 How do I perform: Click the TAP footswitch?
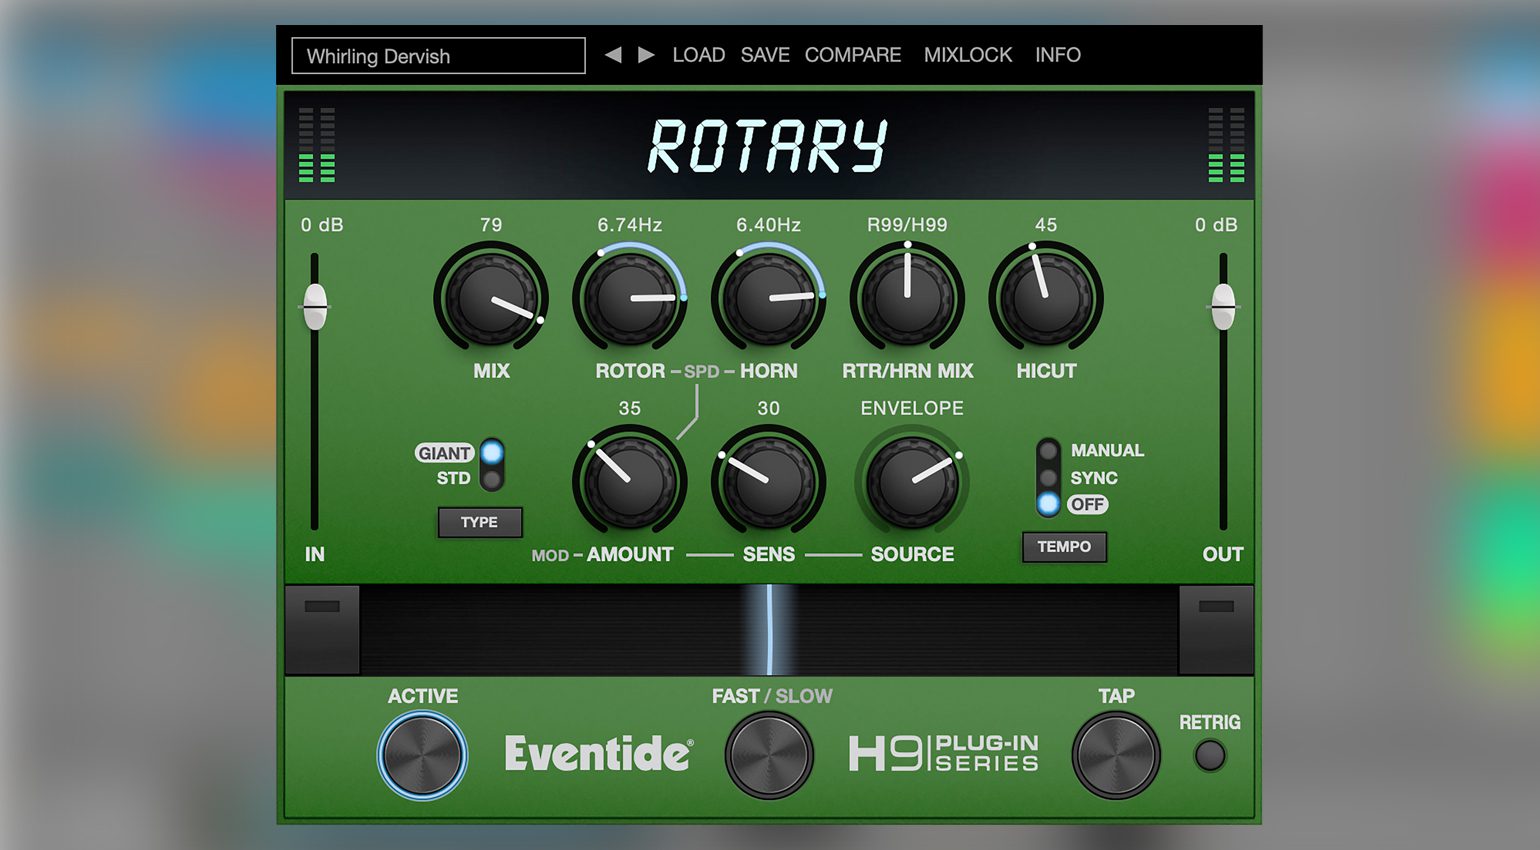(x=1116, y=755)
